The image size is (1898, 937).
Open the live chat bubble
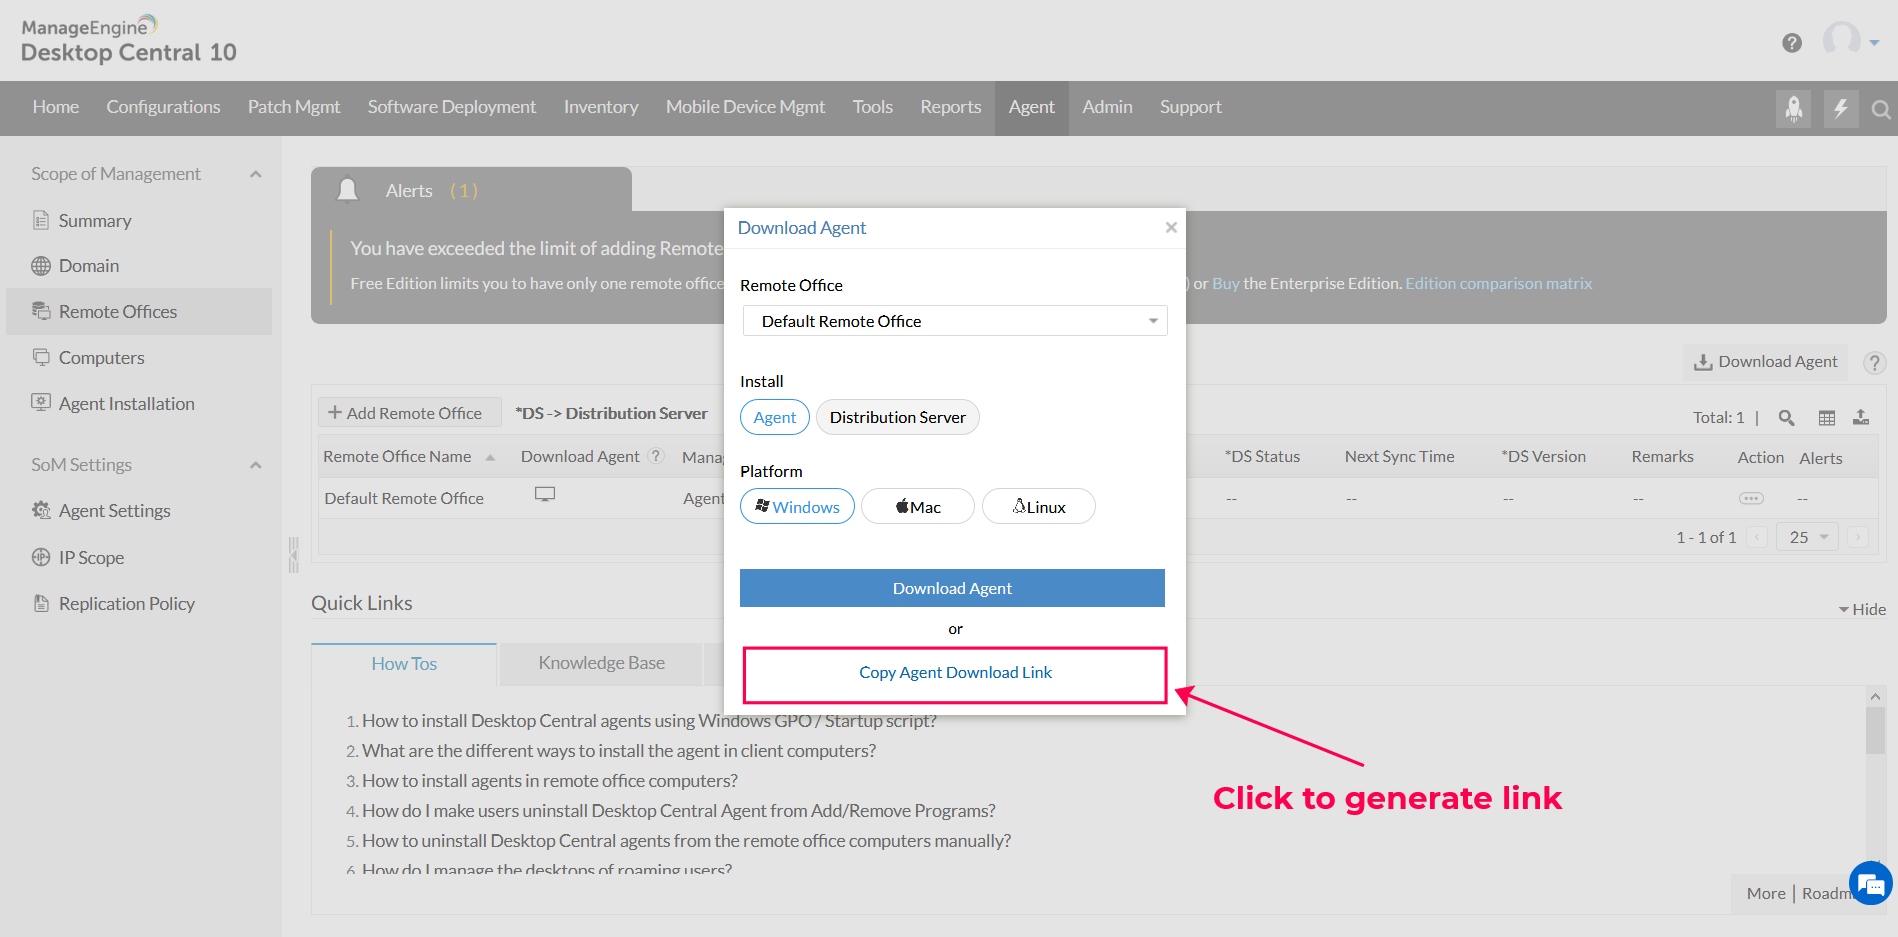click(x=1871, y=884)
